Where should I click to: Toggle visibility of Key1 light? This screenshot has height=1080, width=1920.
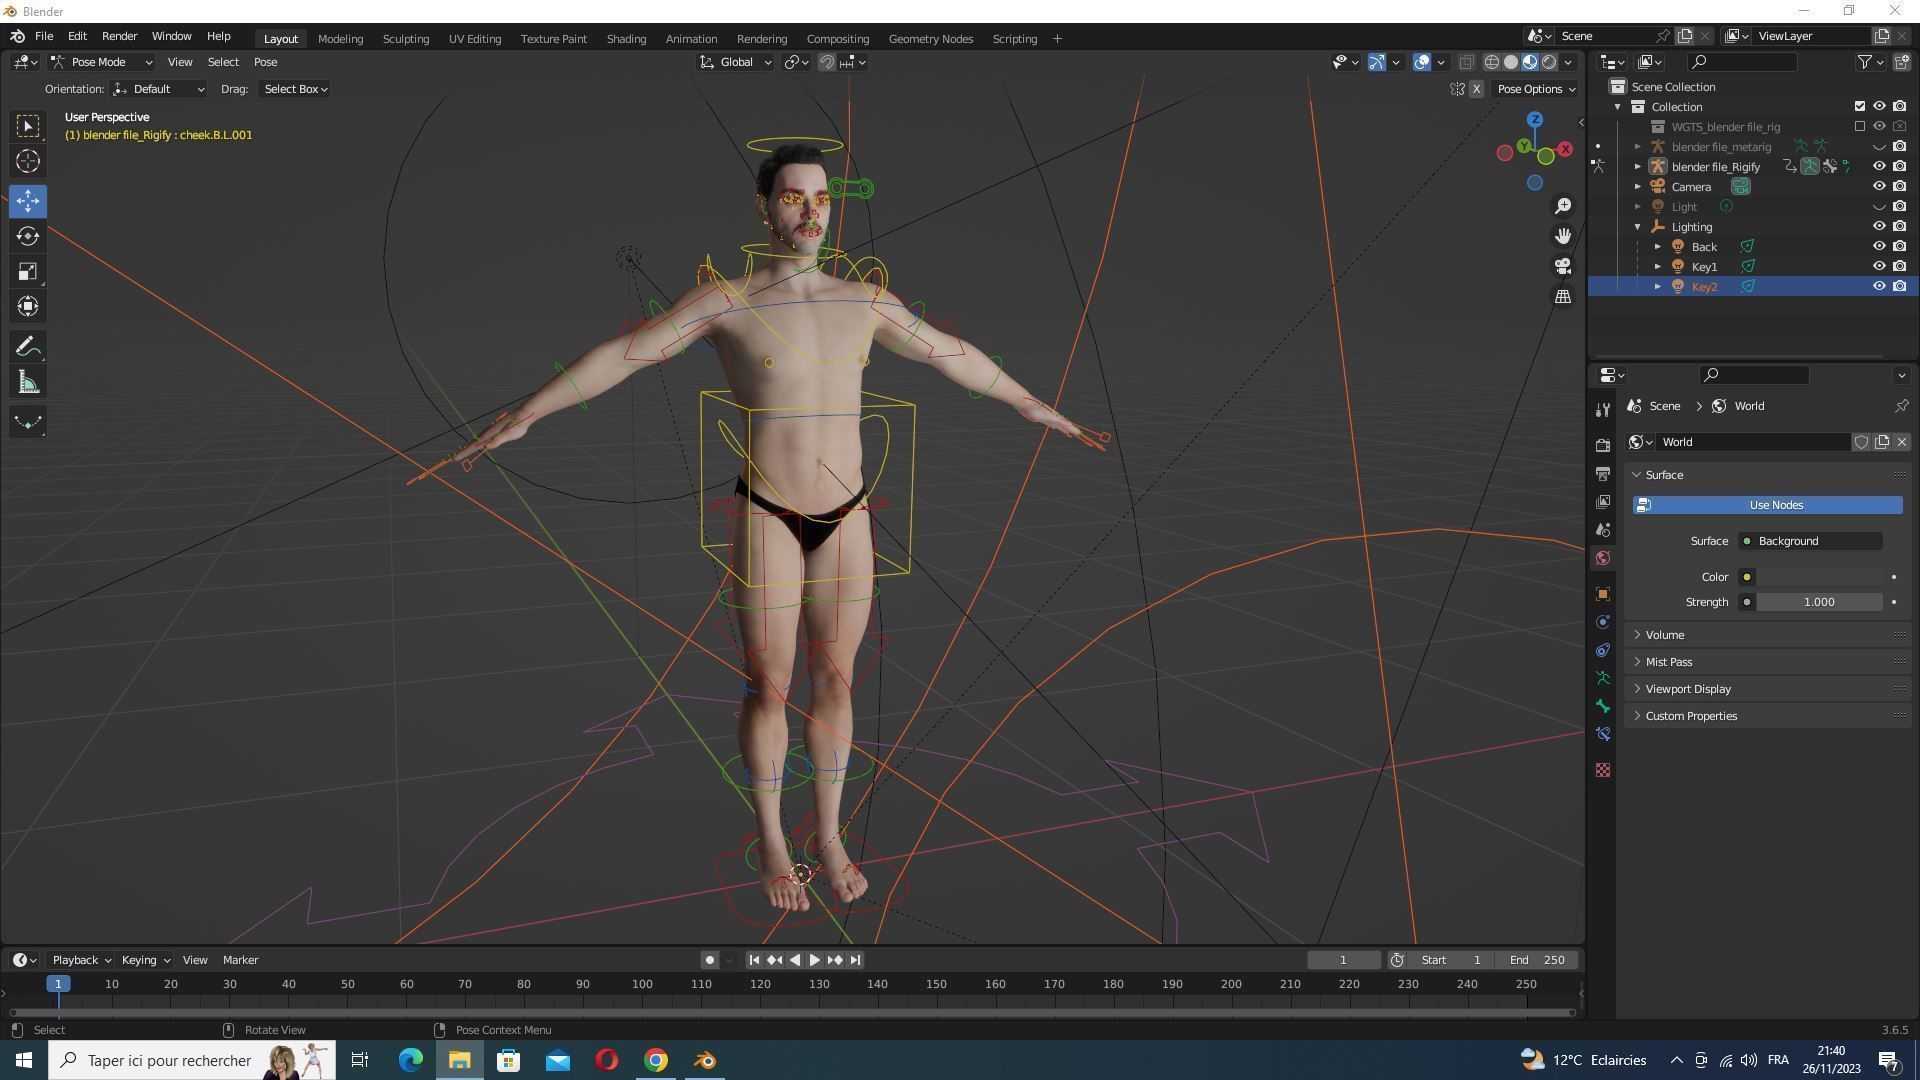(x=1879, y=267)
